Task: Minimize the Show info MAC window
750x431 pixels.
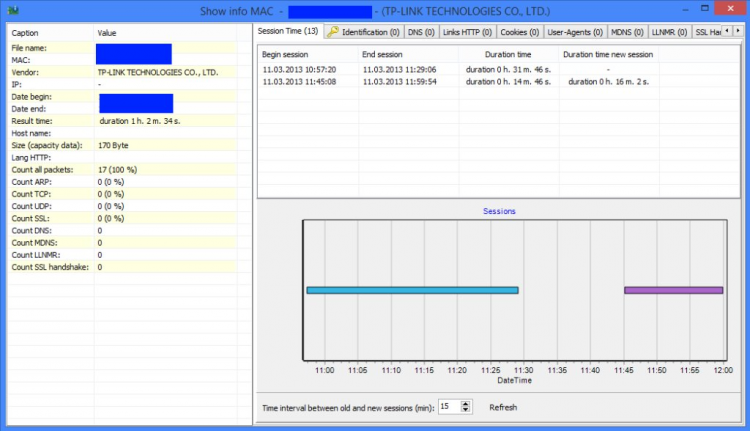Action: pyautogui.click(x=685, y=10)
